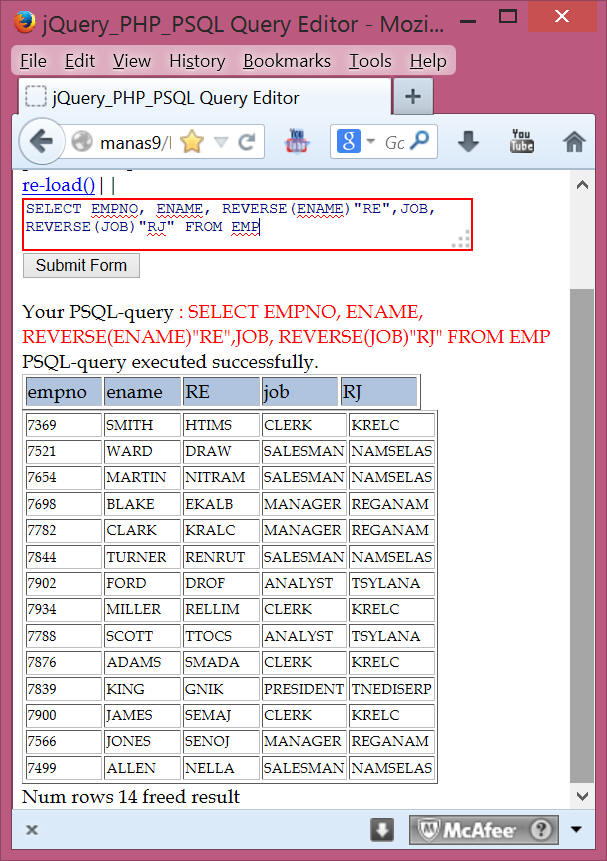Select the cell BLAKE

pos(142,504)
